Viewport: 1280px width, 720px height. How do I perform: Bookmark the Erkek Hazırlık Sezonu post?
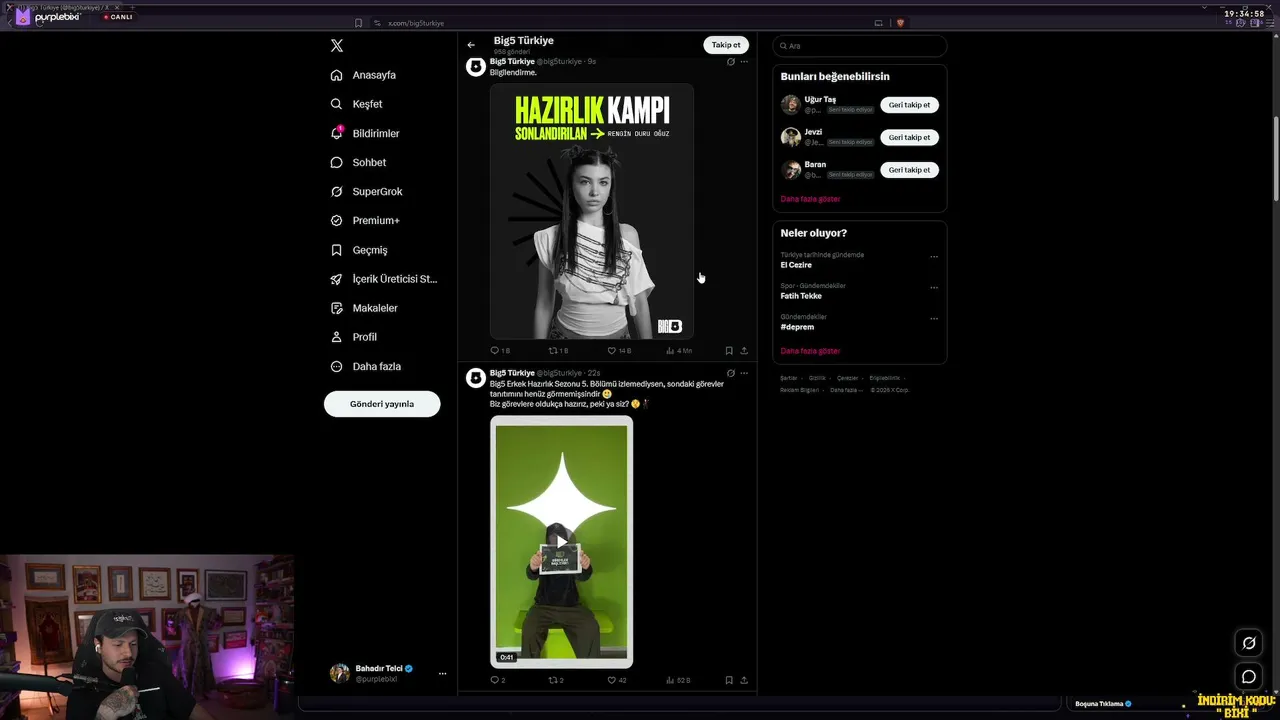[x=729, y=680]
